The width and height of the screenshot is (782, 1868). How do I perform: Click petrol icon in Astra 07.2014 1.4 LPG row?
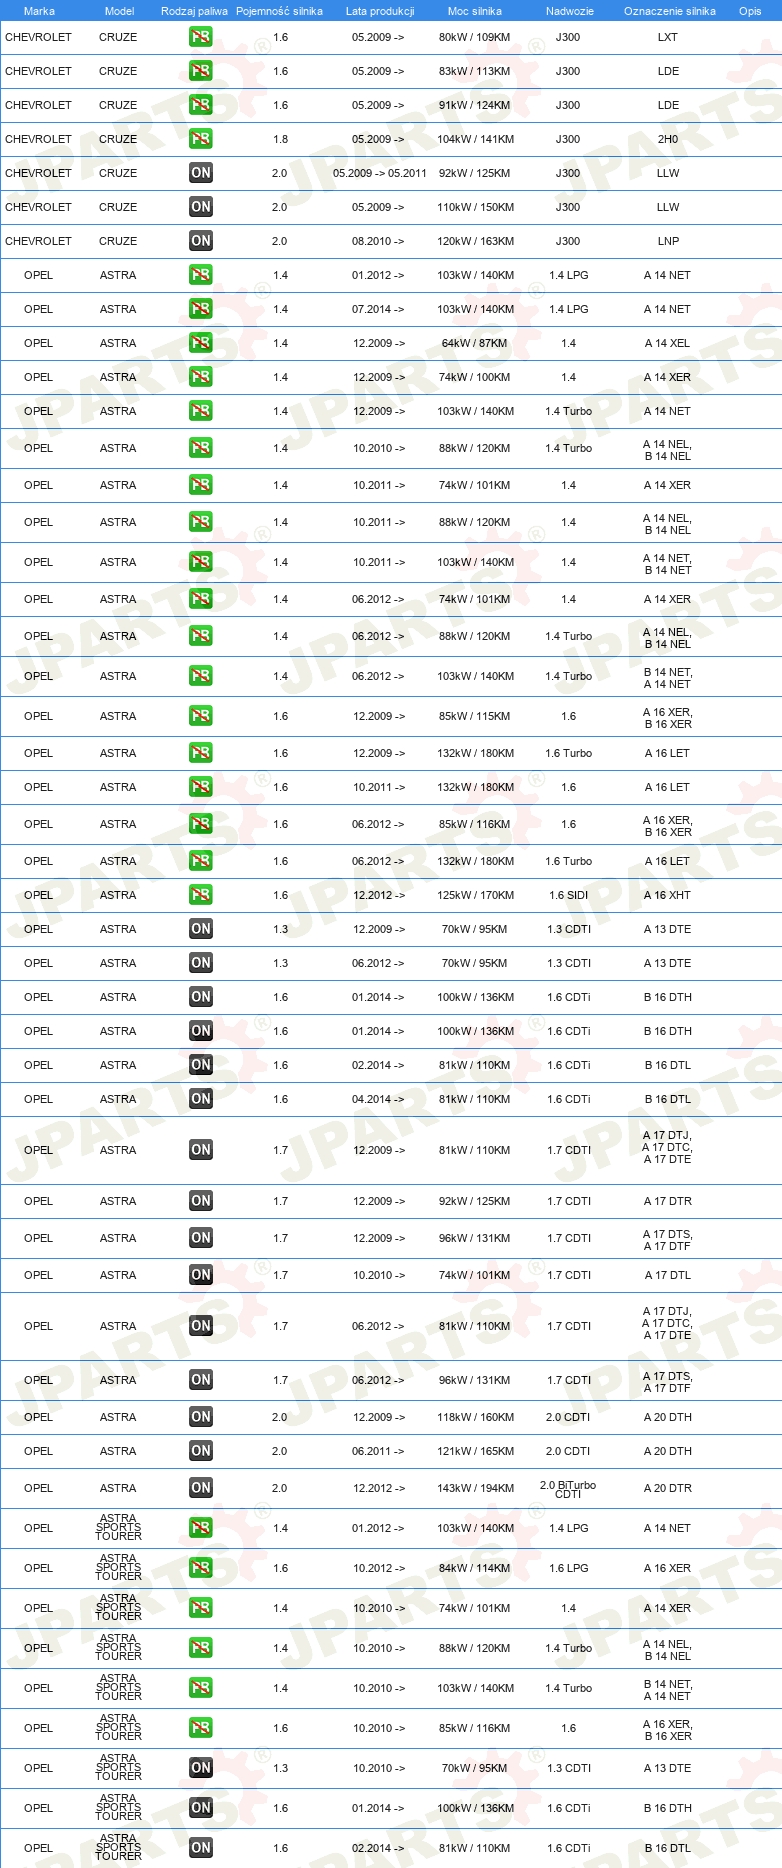(201, 309)
